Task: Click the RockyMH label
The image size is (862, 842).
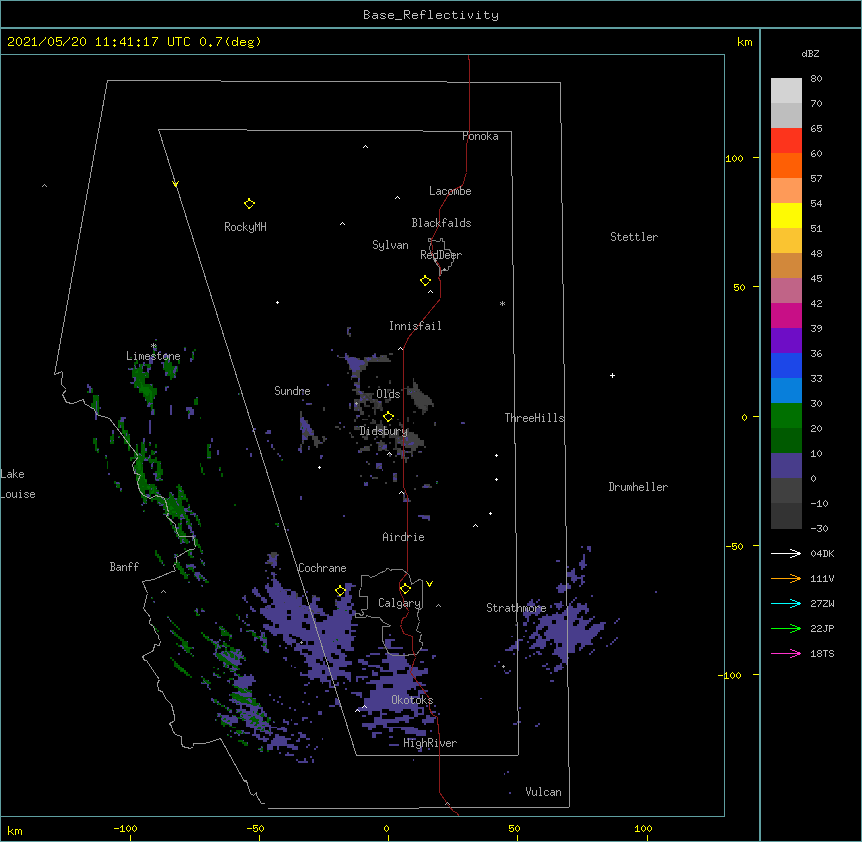Action: pyautogui.click(x=245, y=226)
